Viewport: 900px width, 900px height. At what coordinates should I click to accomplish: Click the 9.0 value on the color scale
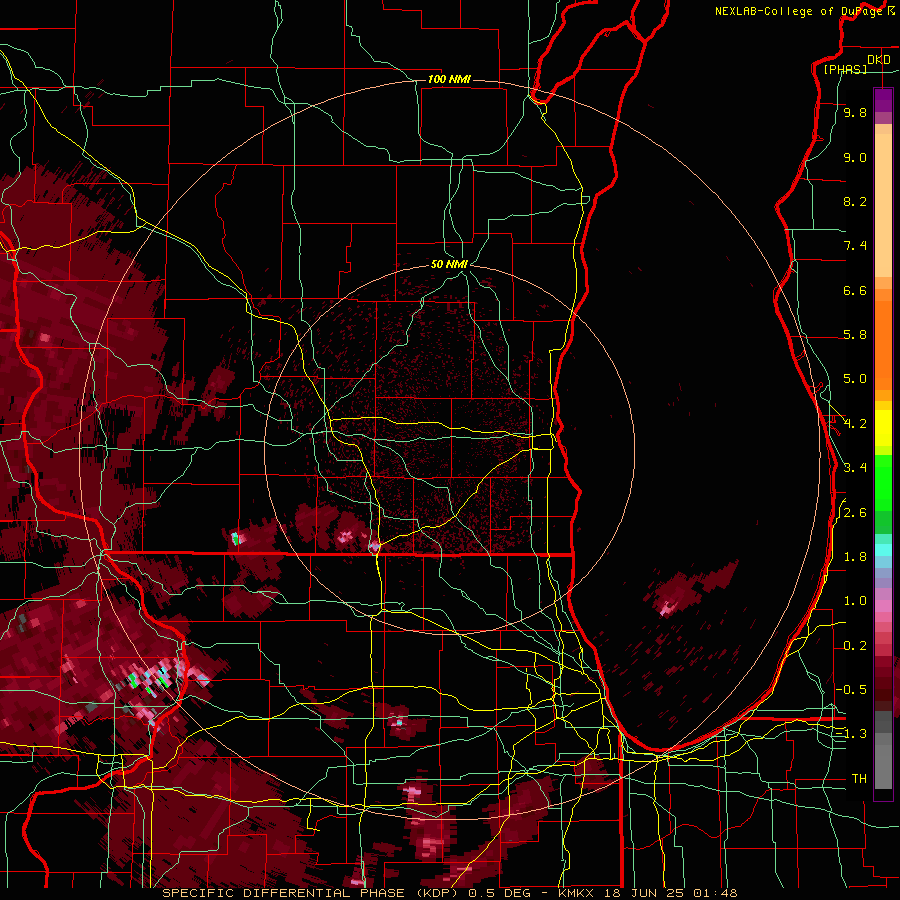coord(855,157)
